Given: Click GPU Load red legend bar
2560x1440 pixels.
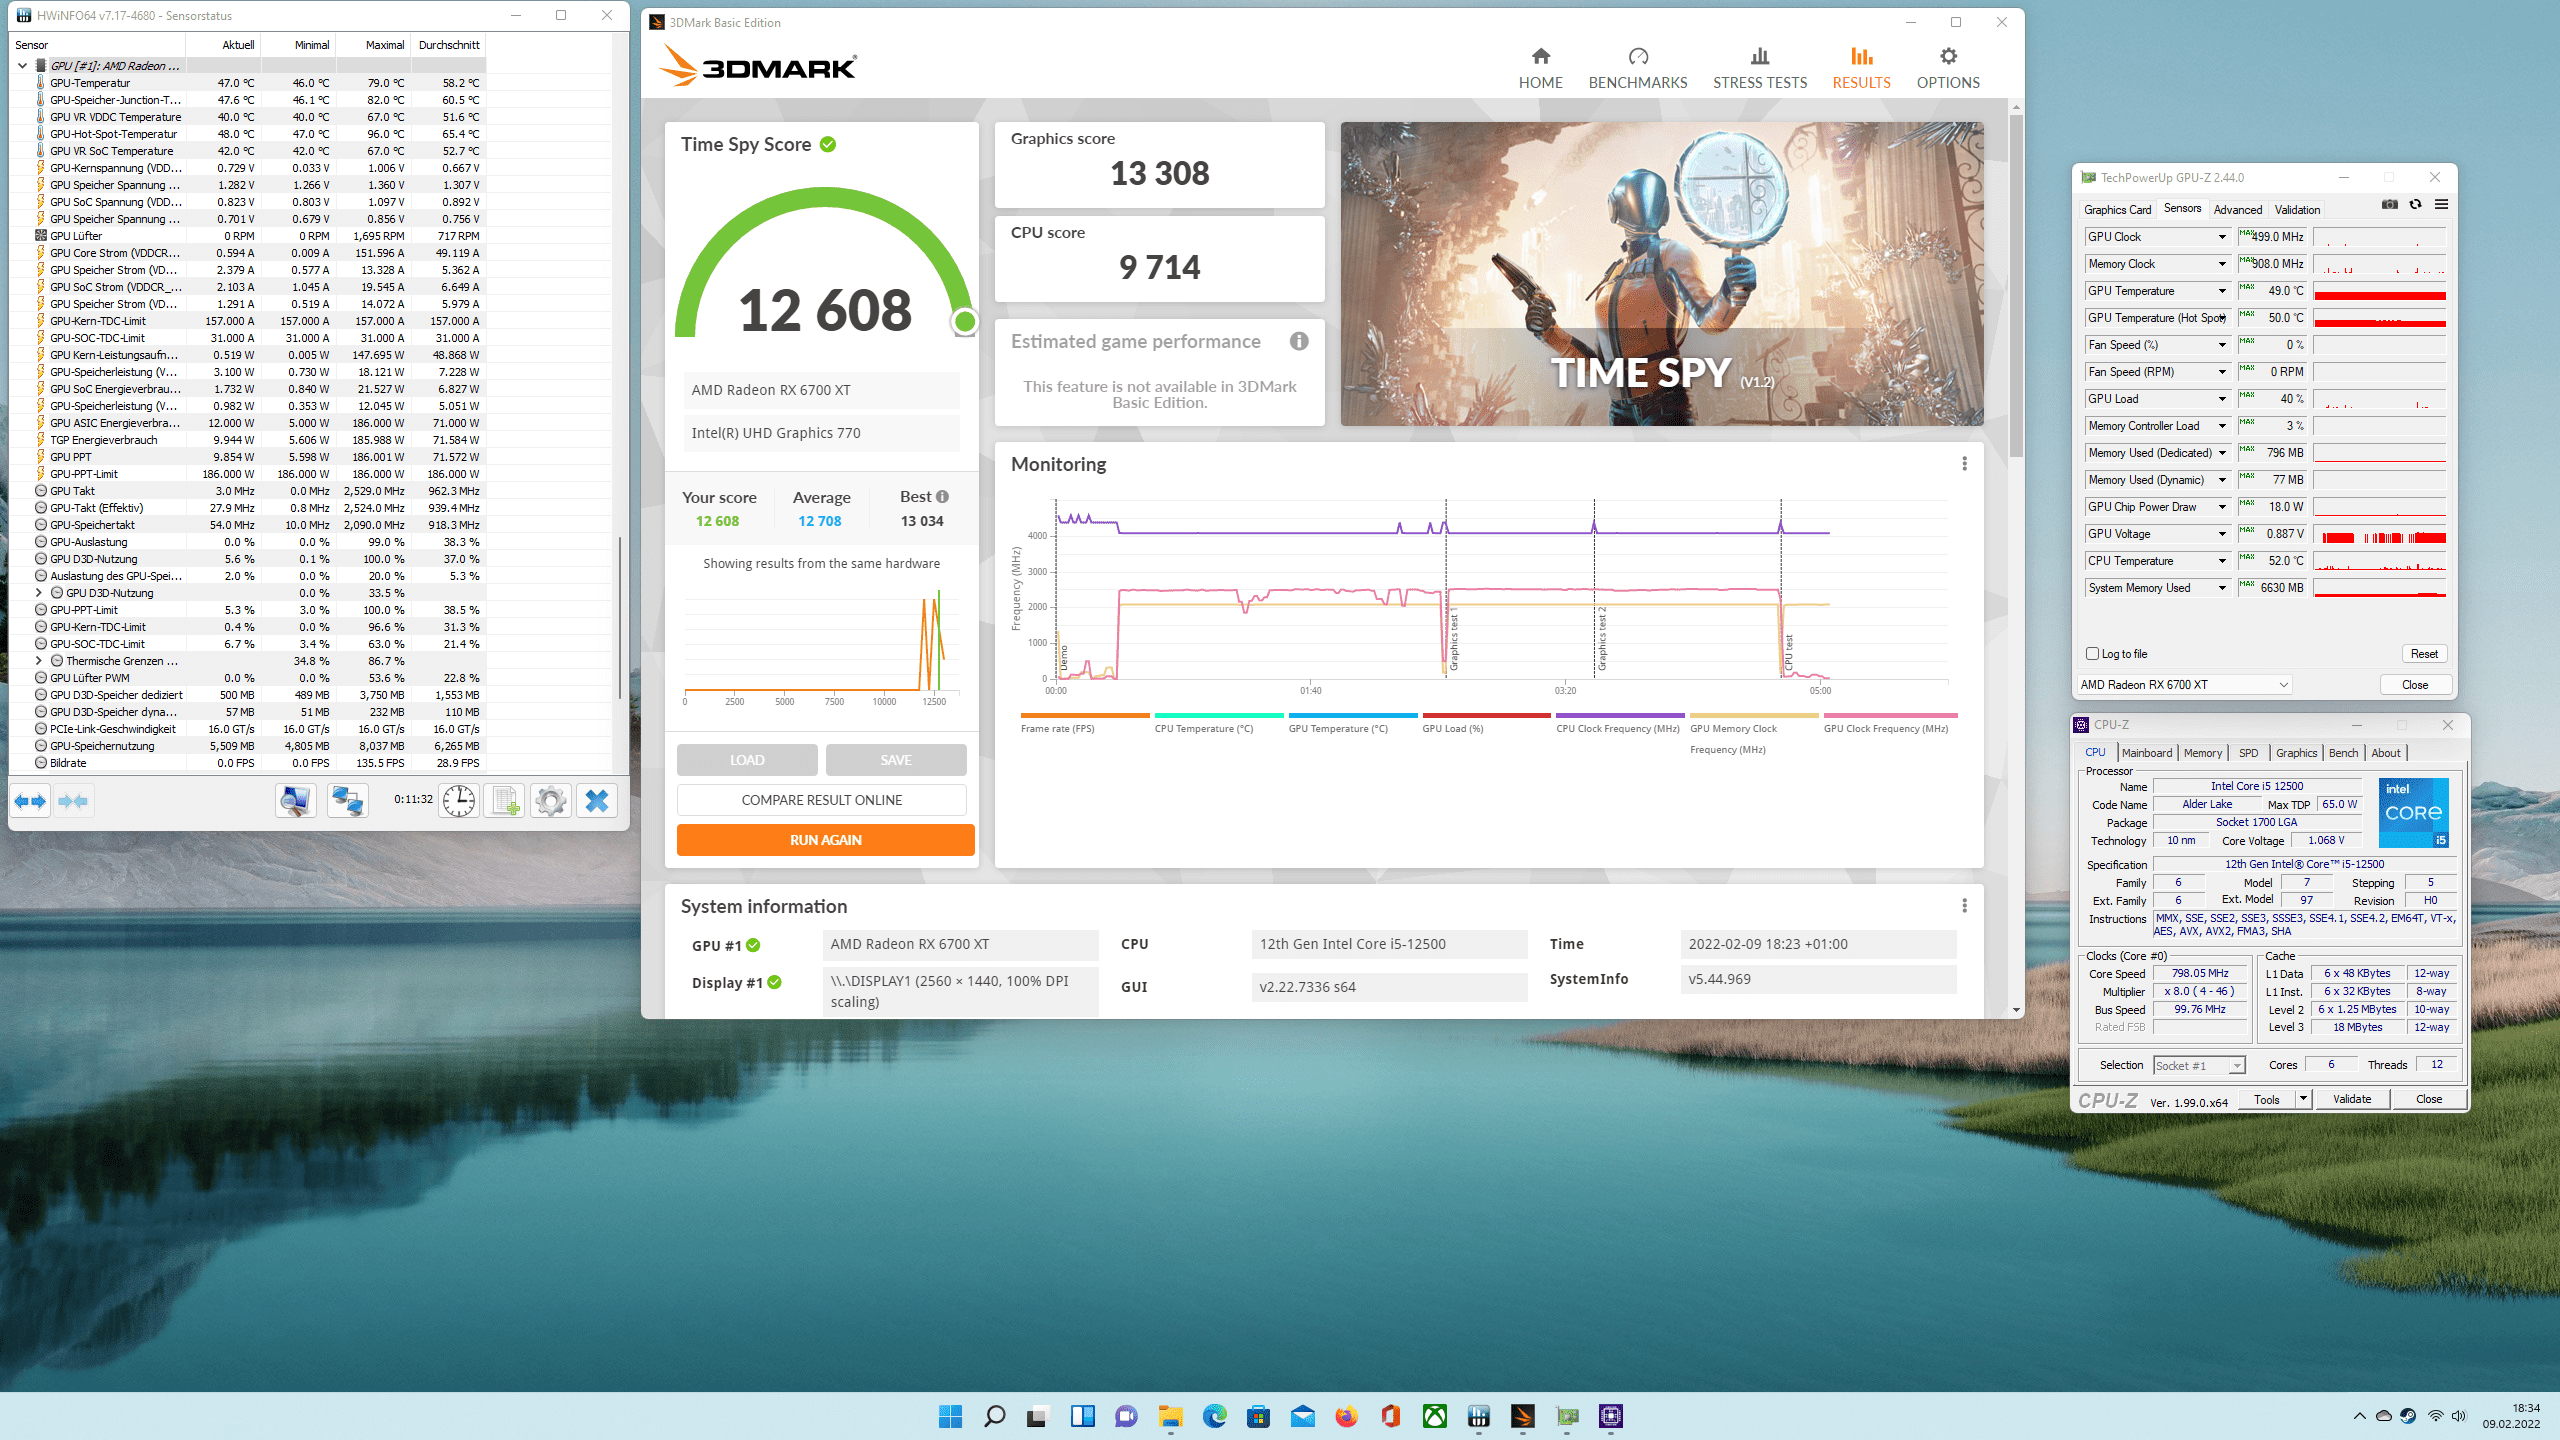Looking at the screenshot, I should click(x=1487, y=716).
